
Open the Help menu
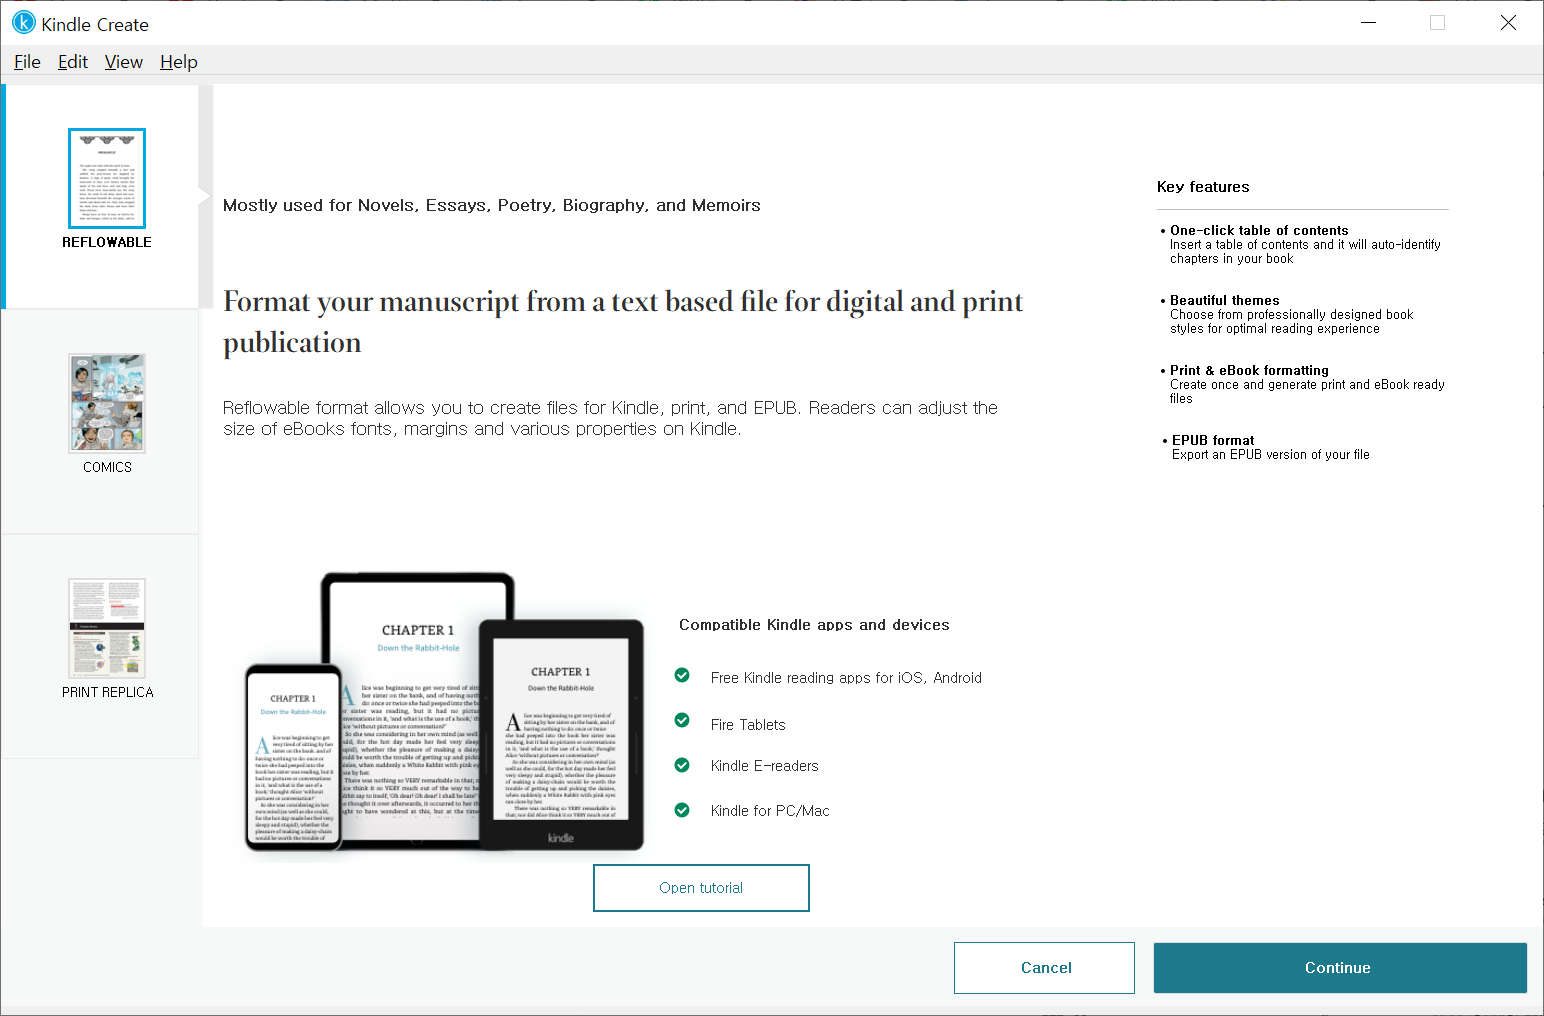(179, 62)
